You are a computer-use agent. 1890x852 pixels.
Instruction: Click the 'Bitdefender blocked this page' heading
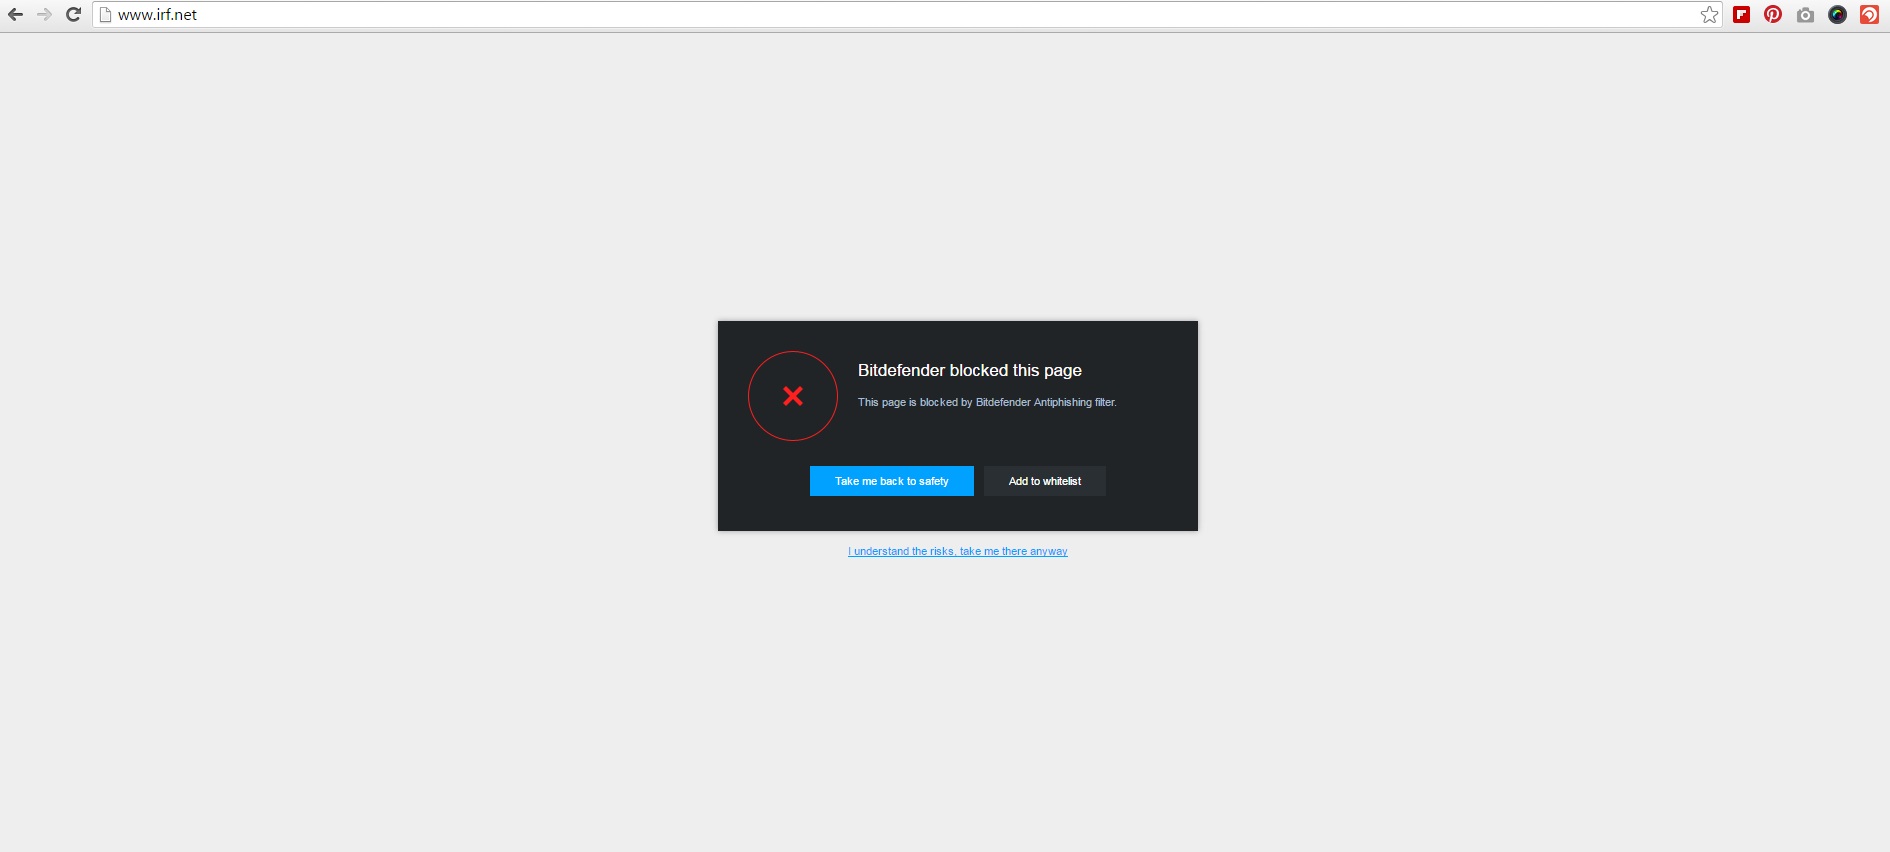click(x=969, y=370)
